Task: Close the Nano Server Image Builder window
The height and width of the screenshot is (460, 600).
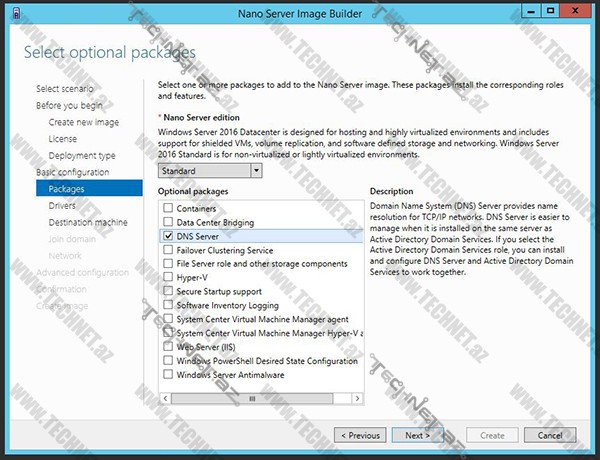Action: click(575, 11)
